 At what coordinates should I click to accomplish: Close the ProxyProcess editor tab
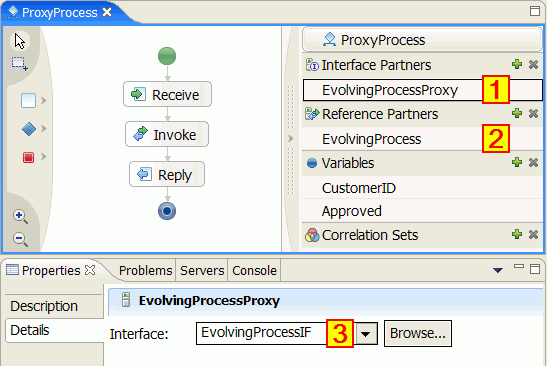[x=107, y=12]
